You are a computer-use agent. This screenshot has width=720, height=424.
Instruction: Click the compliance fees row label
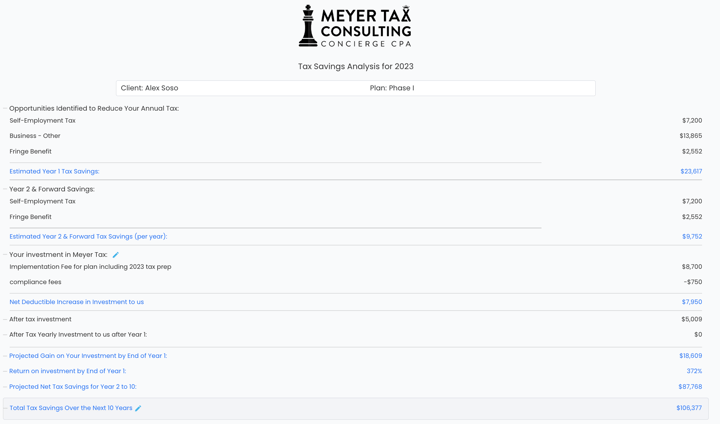click(35, 282)
